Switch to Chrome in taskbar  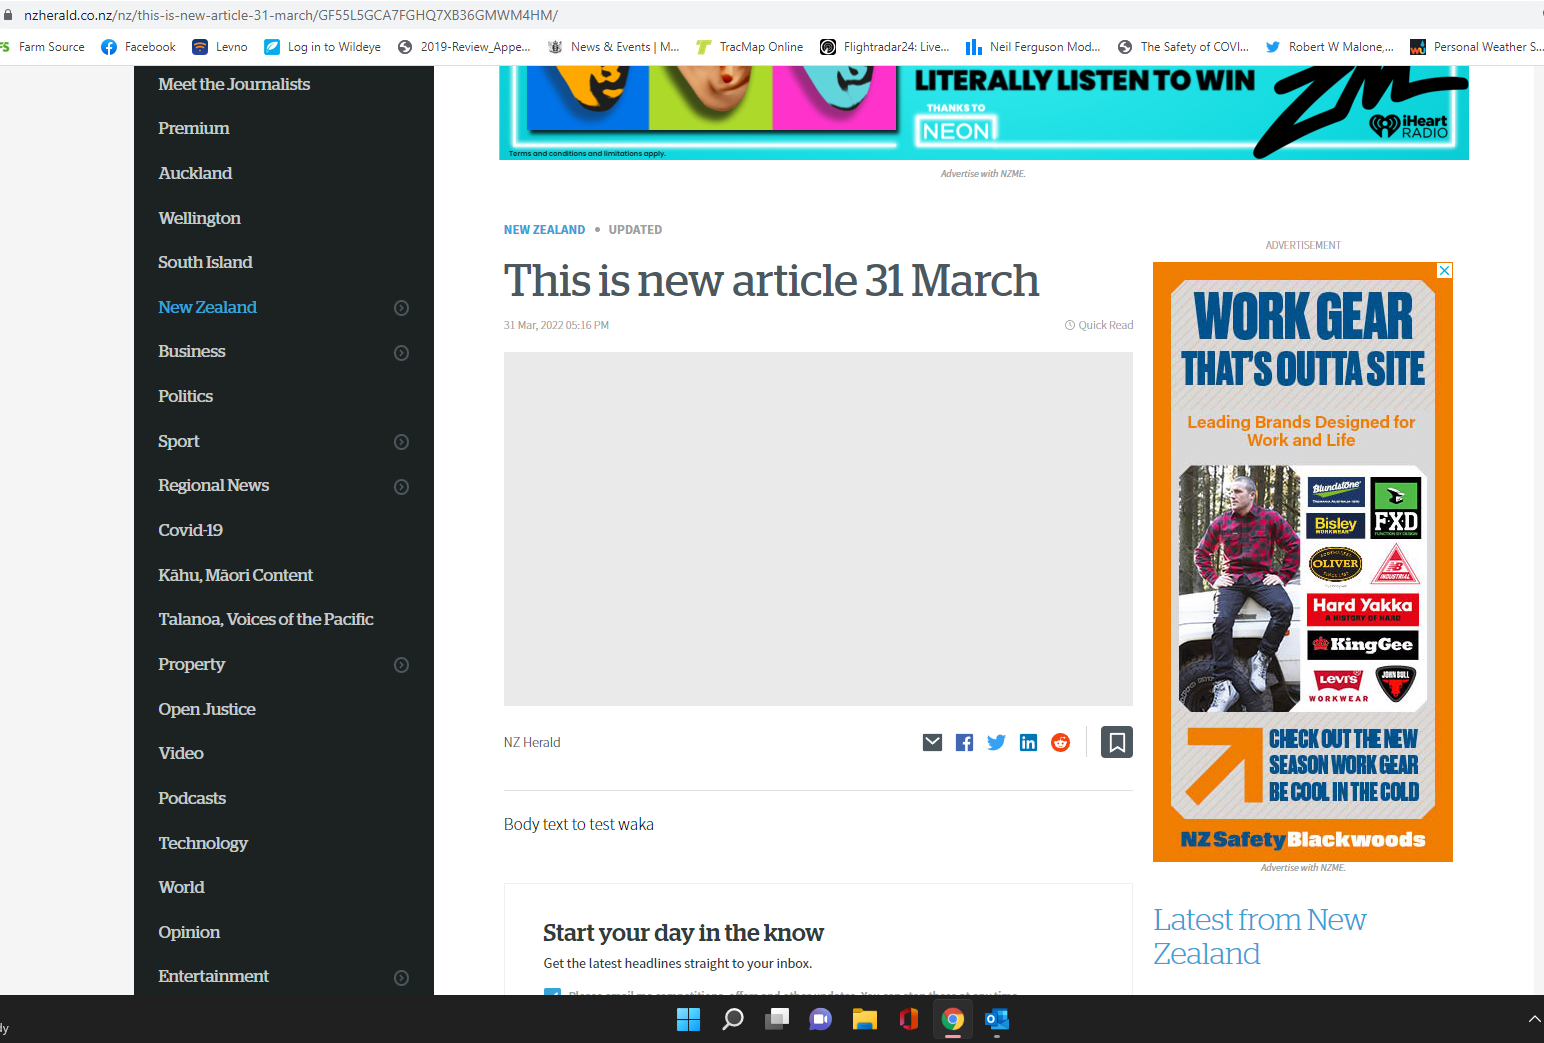(953, 1019)
